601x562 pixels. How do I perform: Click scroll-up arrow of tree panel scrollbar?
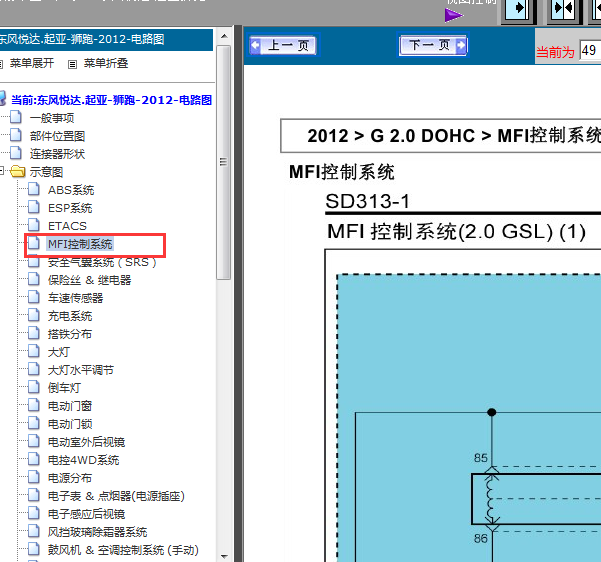tap(224, 36)
